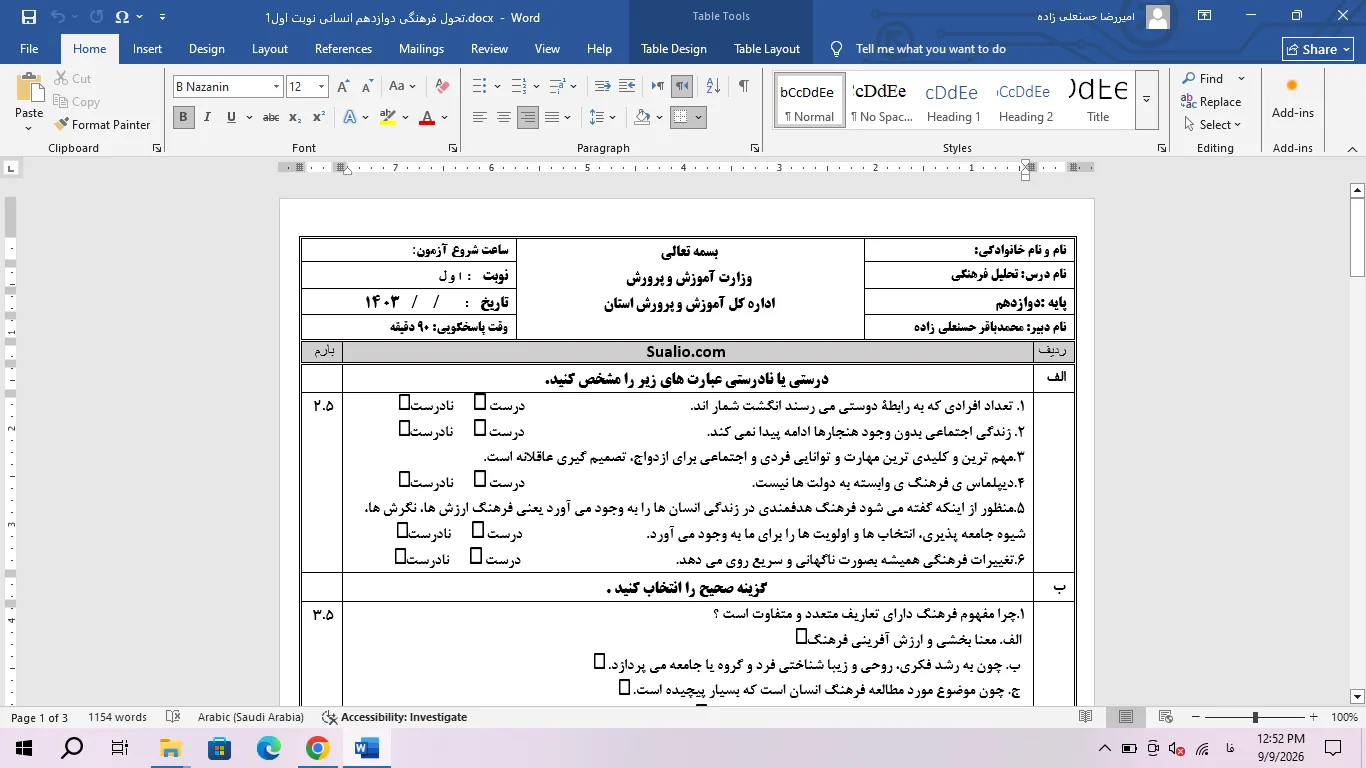Open Microsoft Edge from the taskbar
The image size is (1366, 768).
coord(268,747)
